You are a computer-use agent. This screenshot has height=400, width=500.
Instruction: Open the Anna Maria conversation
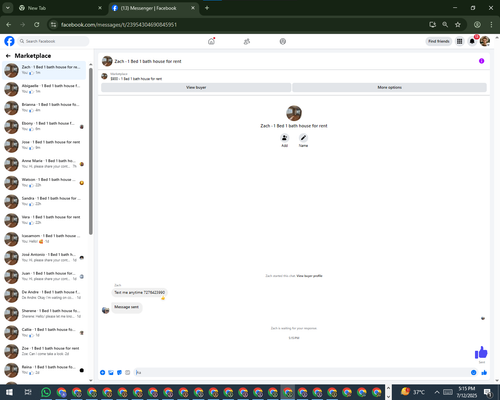(44, 164)
